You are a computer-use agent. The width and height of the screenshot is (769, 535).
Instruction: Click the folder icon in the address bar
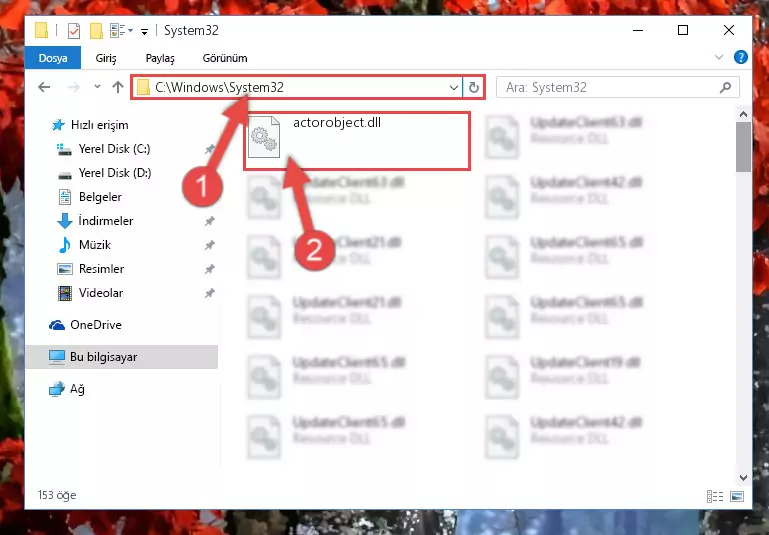click(x=143, y=88)
